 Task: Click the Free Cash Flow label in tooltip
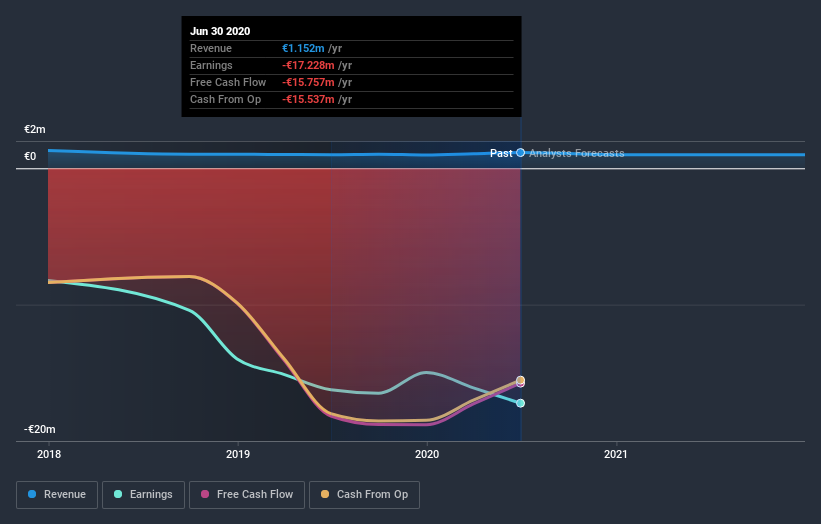(x=228, y=82)
